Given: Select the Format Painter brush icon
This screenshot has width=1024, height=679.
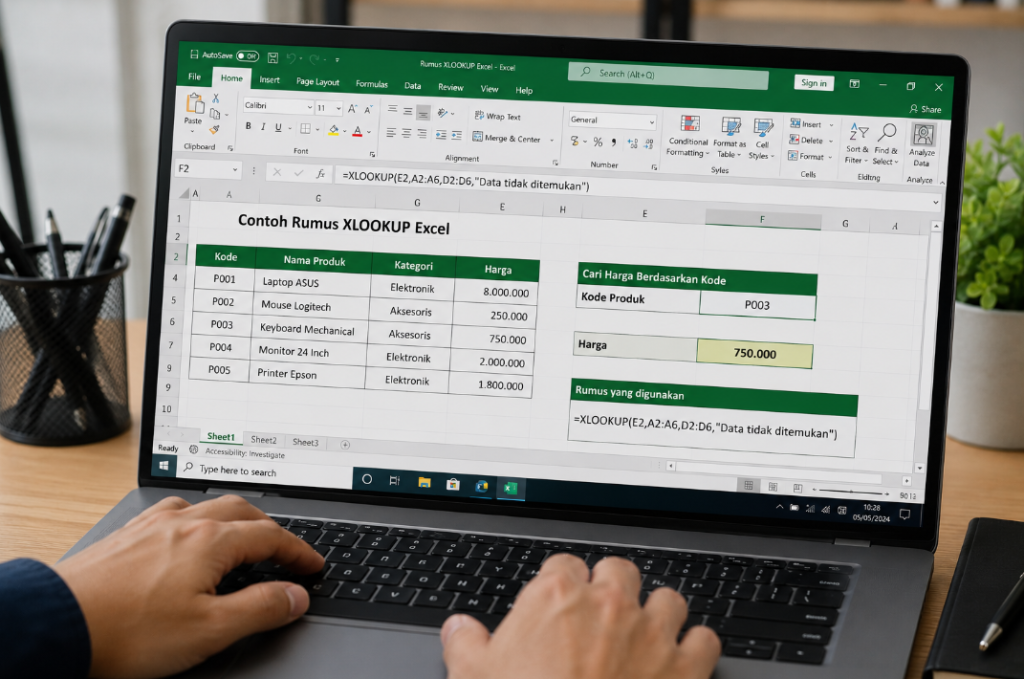Looking at the screenshot, I should tap(214, 129).
